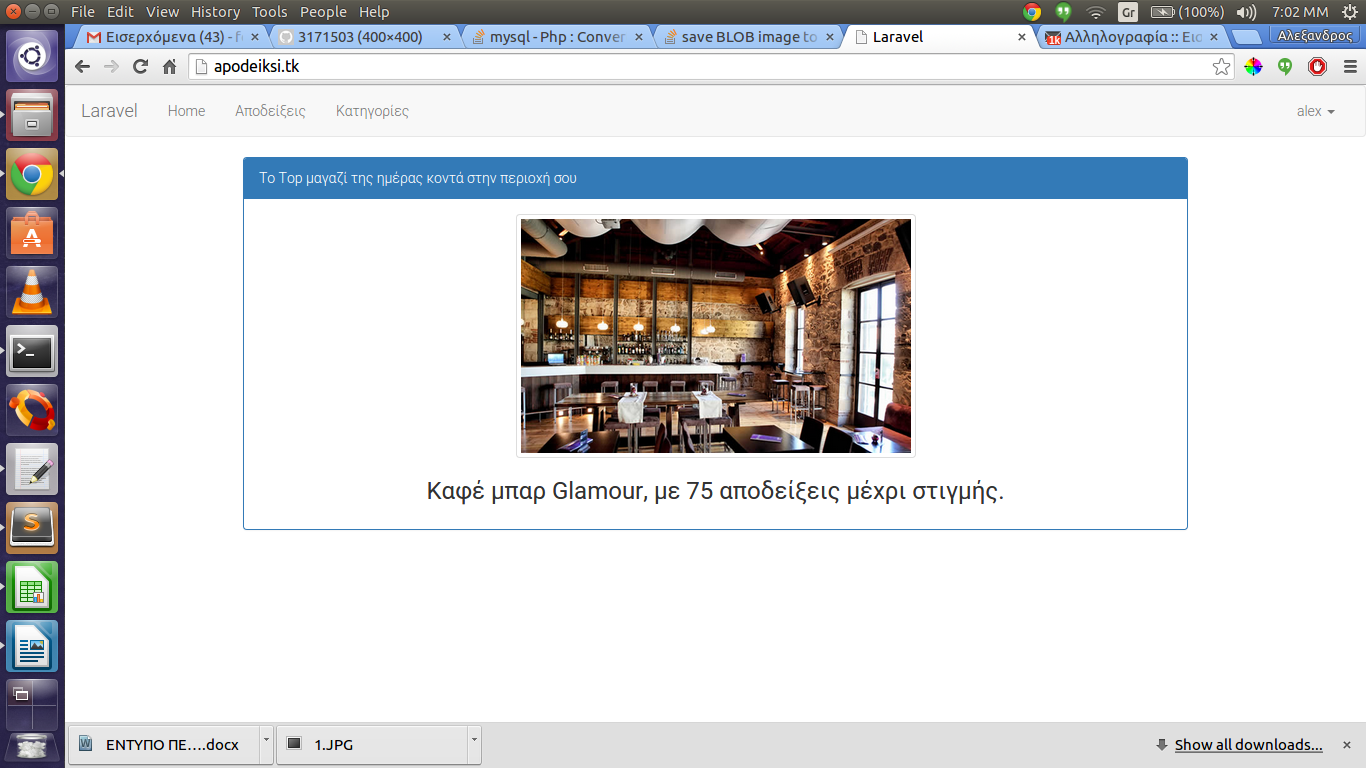The width and height of the screenshot is (1366, 768).
Task: Click the Καφέ μπαρ Glamour caption text
Action: click(x=715, y=492)
